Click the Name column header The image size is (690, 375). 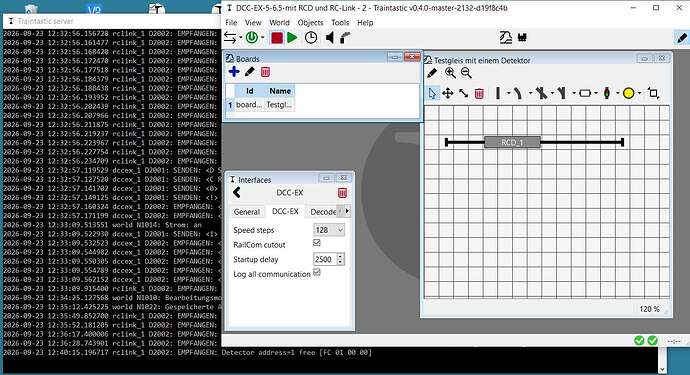coord(280,91)
